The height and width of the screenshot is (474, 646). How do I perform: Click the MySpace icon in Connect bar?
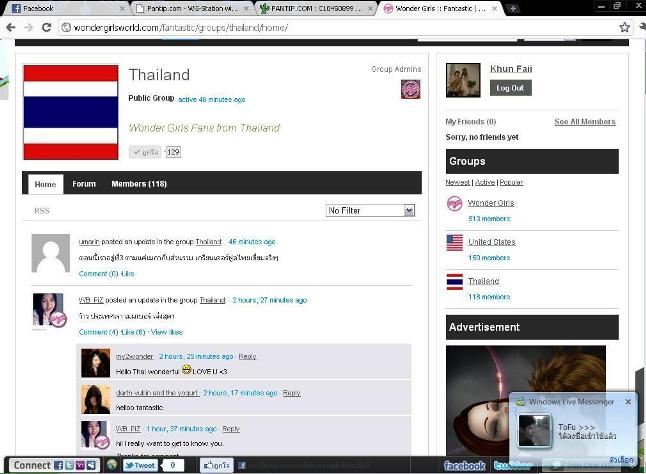pyautogui.click(x=91, y=465)
